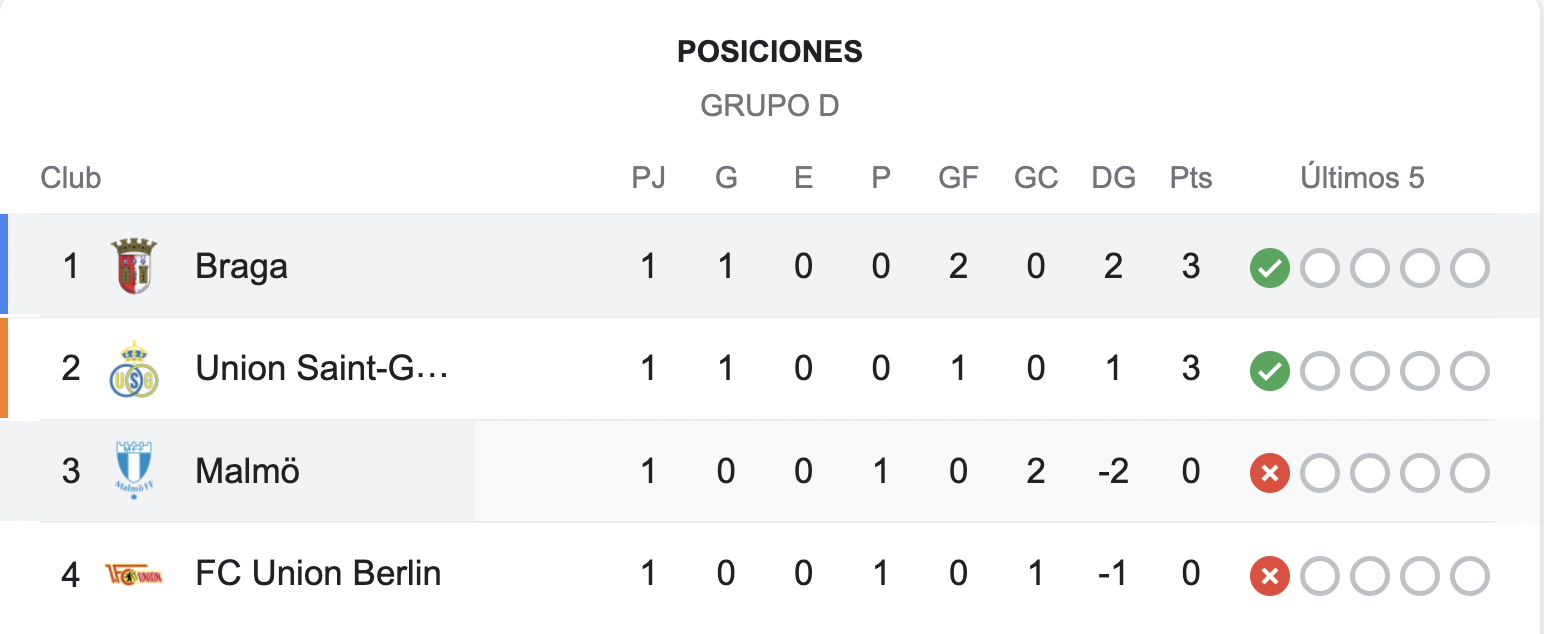Click Union Saint-Gilloise's green win checkmark
Viewport: 1544px width, 634px height.
[1270, 371]
